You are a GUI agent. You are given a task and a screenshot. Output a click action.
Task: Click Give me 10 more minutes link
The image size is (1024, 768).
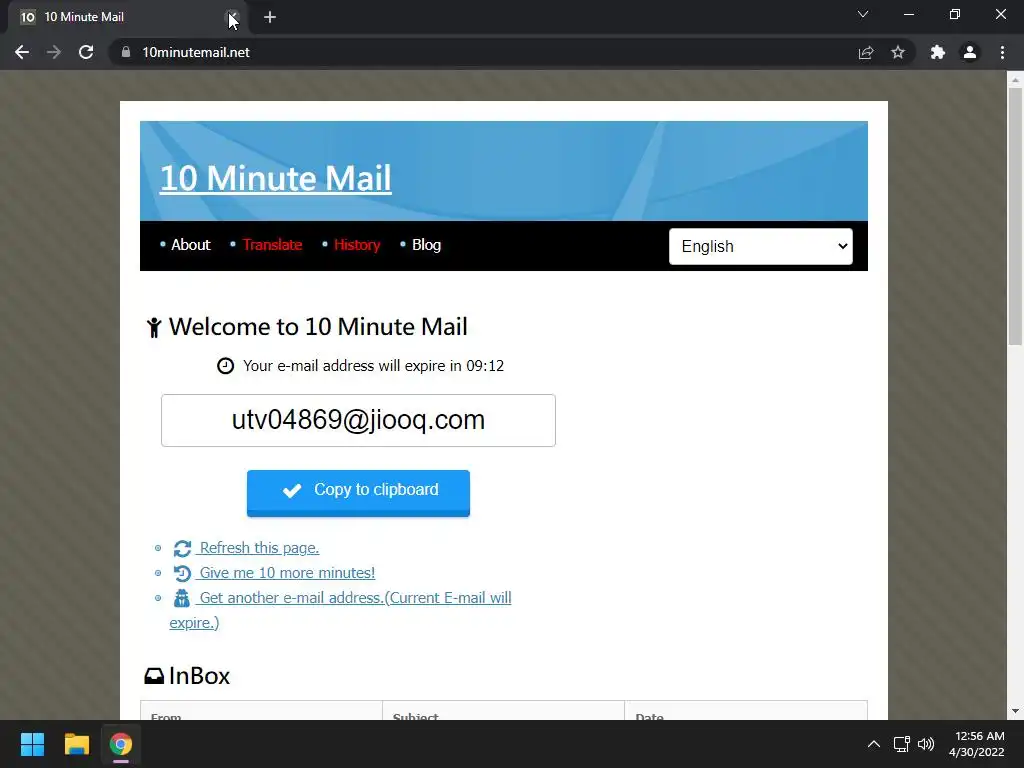click(x=287, y=573)
